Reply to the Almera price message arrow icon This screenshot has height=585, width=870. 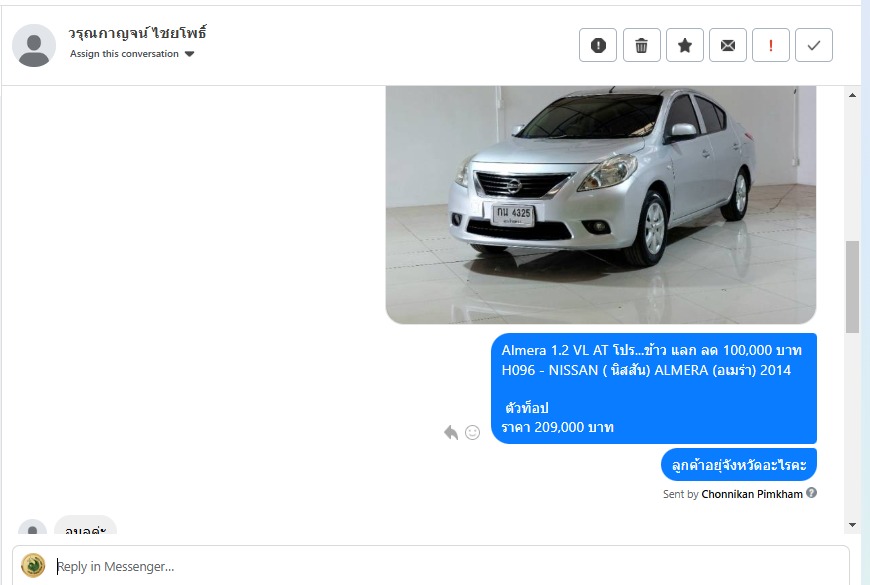tap(451, 432)
